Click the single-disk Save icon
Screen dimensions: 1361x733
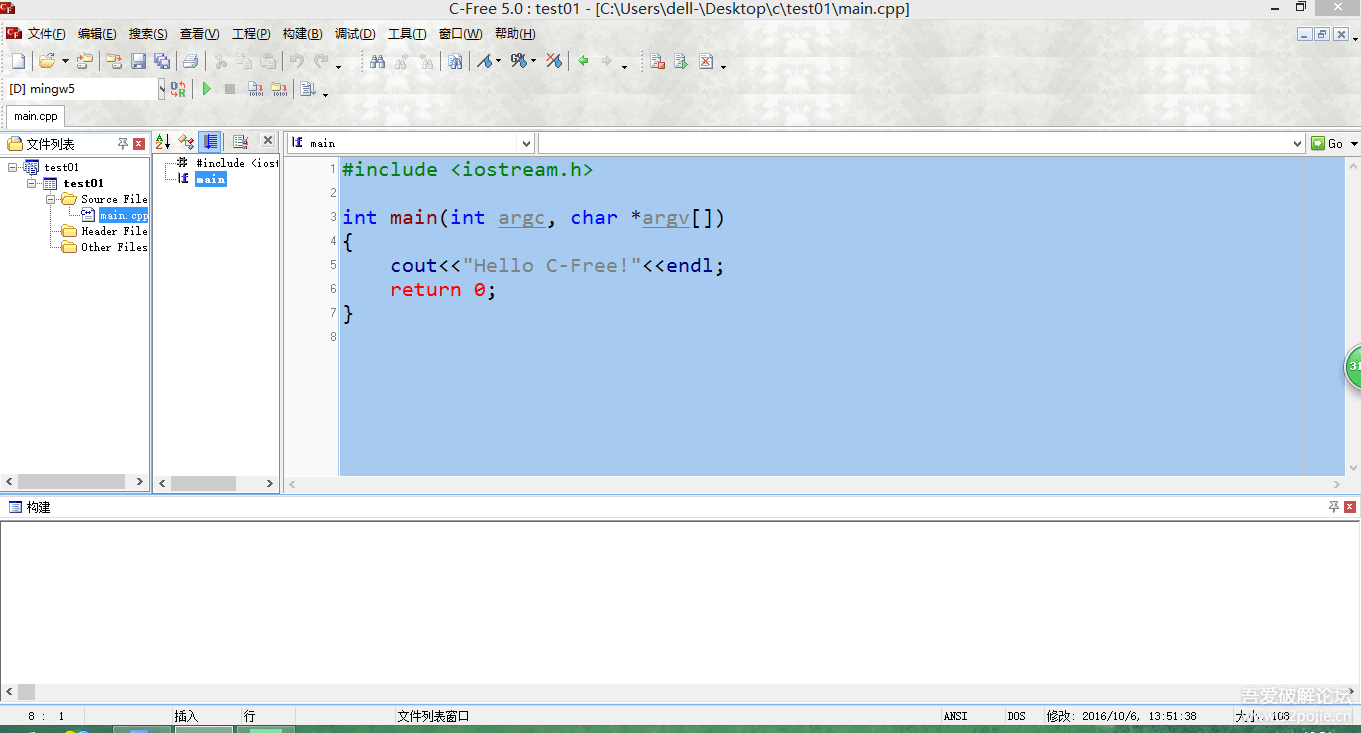click(139, 62)
